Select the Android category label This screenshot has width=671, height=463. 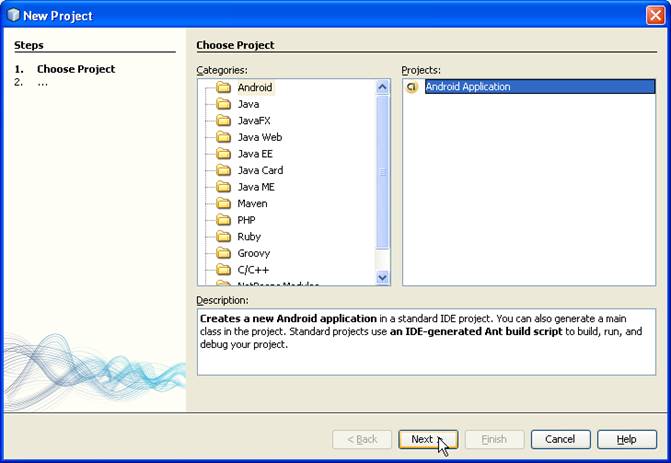pos(255,87)
